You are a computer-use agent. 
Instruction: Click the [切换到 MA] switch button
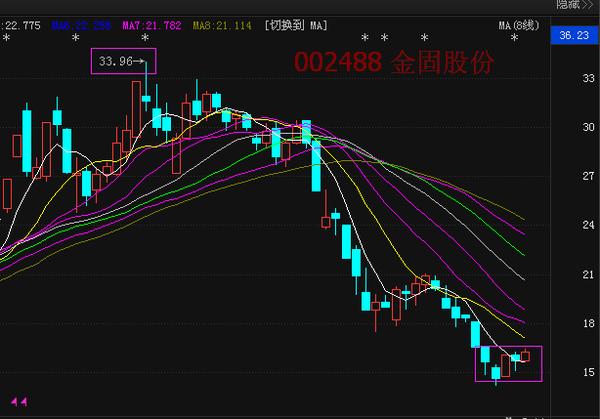pos(296,26)
